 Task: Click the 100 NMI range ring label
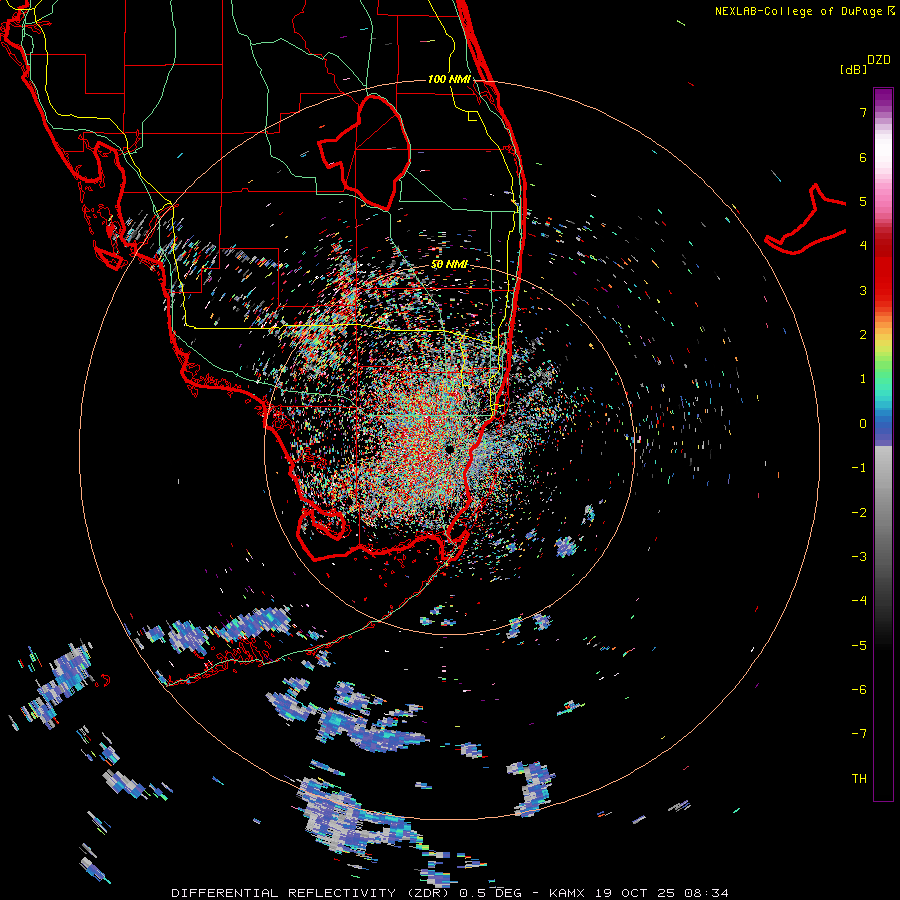tap(449, 79)
